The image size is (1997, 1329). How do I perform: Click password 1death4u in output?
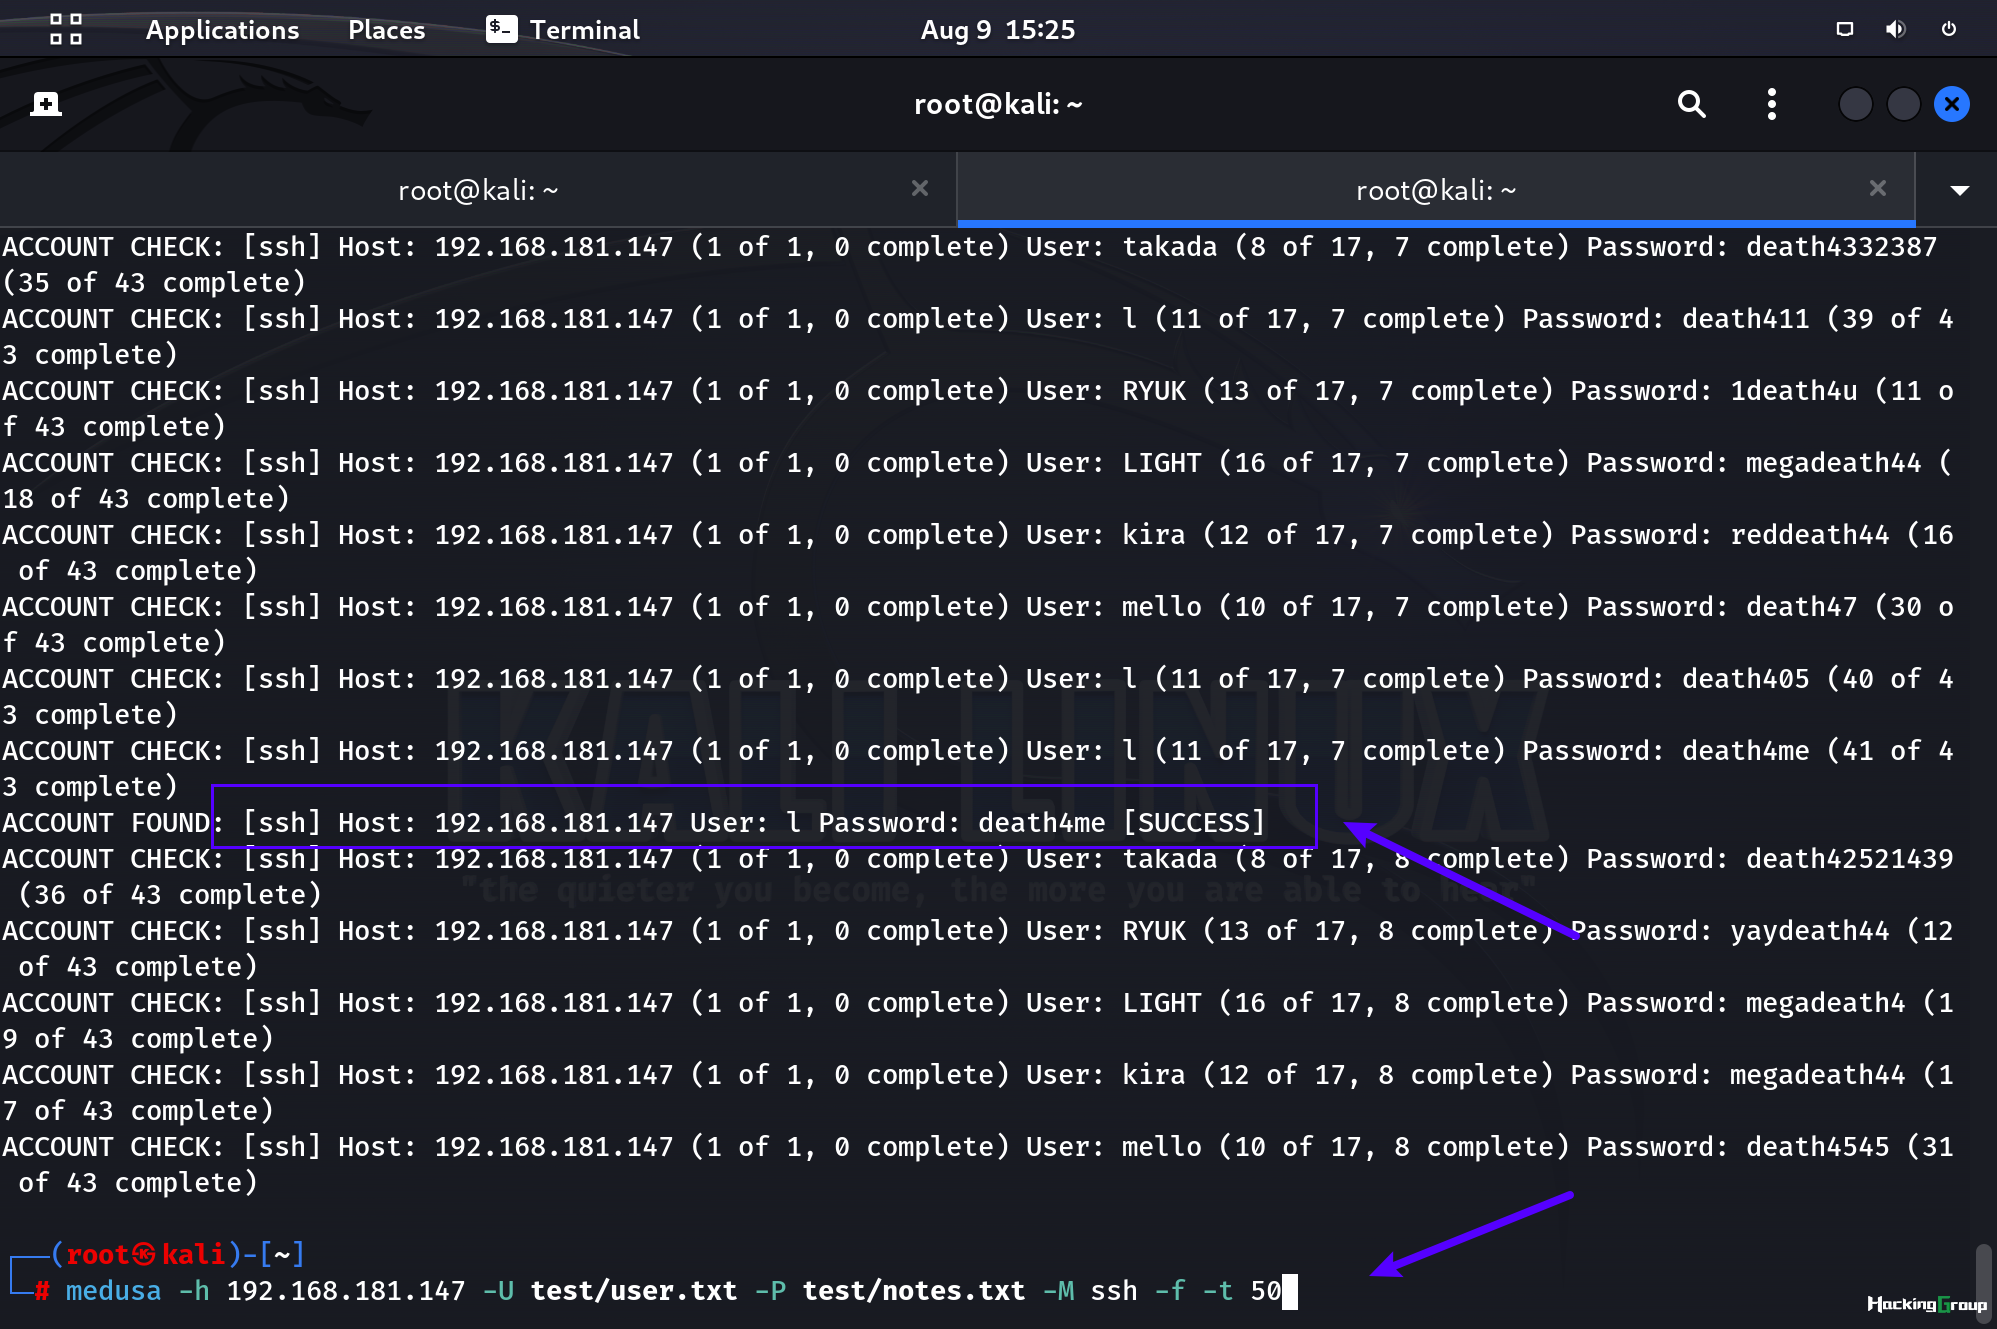click(x=1793, y=391)
